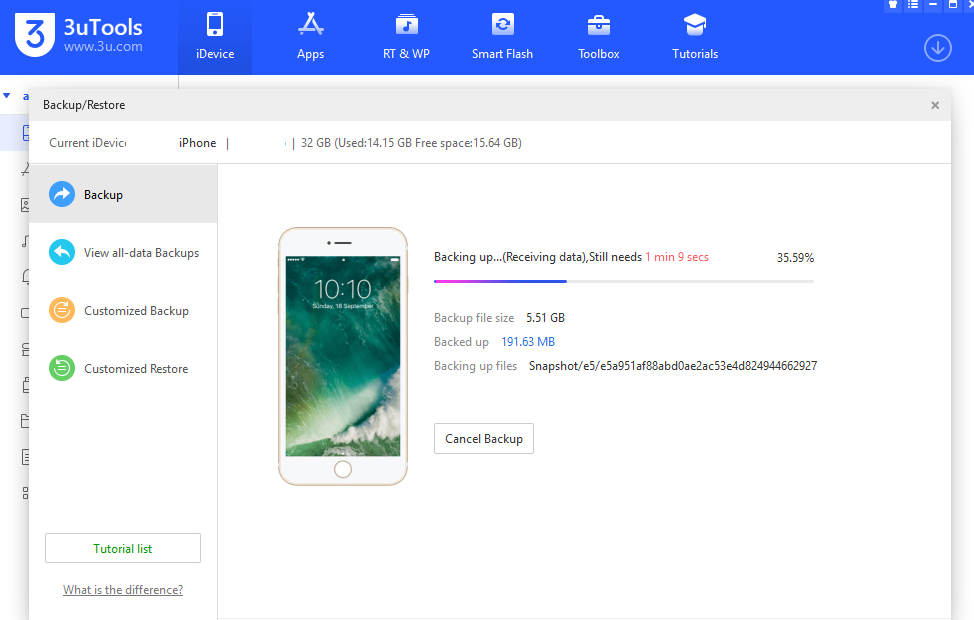Click the 'Backup file size' label
The image size is (974, 620).
(474, 318)
